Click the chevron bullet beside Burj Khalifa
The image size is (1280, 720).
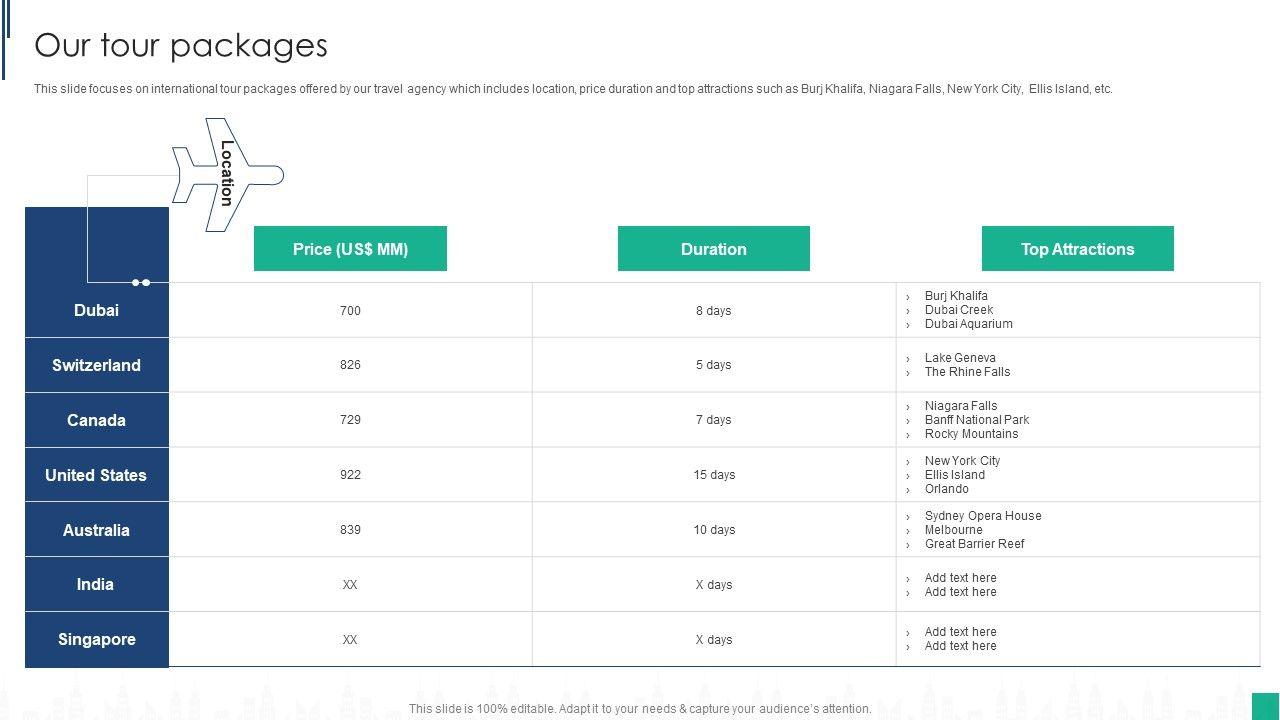pyautogui.click(x=908, y=297)
